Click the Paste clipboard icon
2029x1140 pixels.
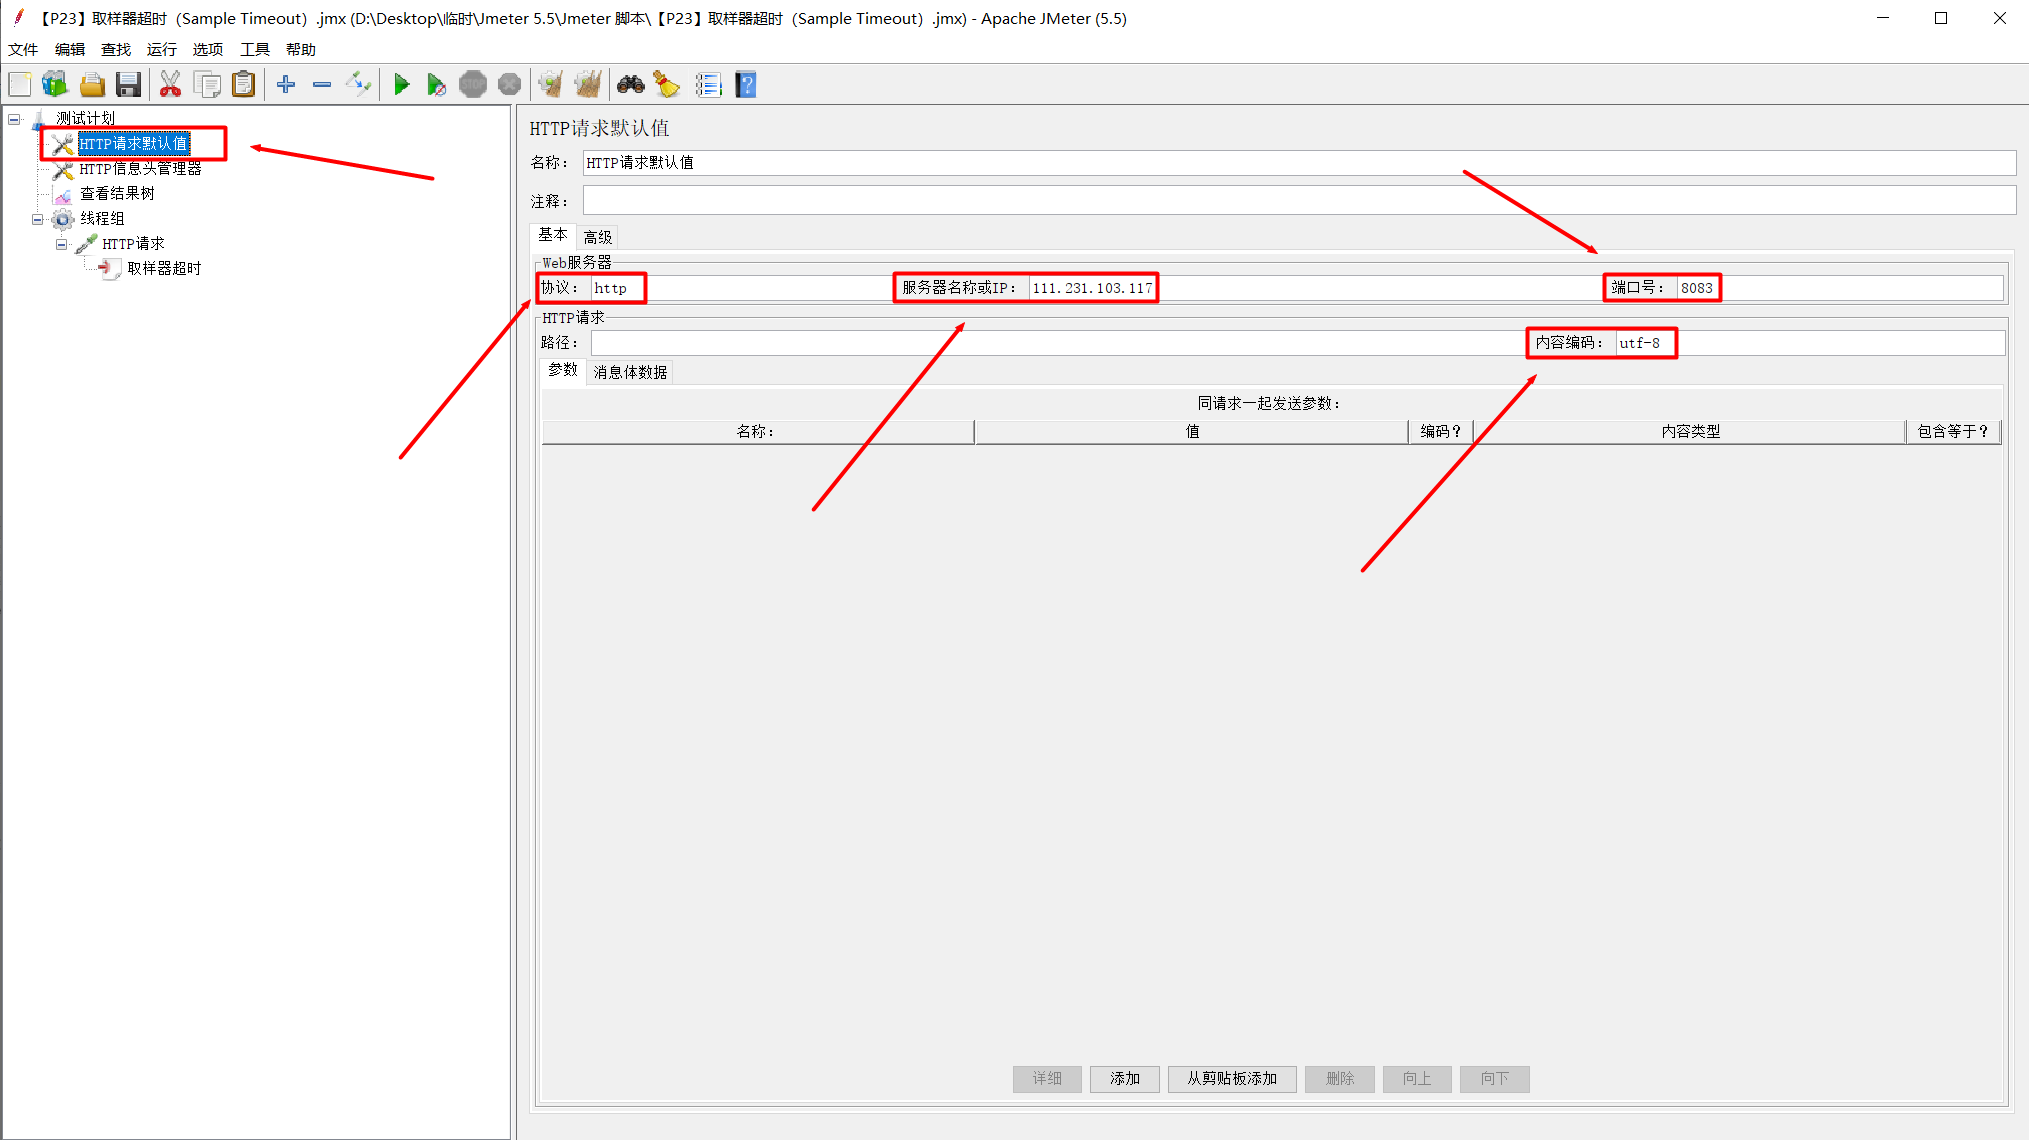click(243, 85)
